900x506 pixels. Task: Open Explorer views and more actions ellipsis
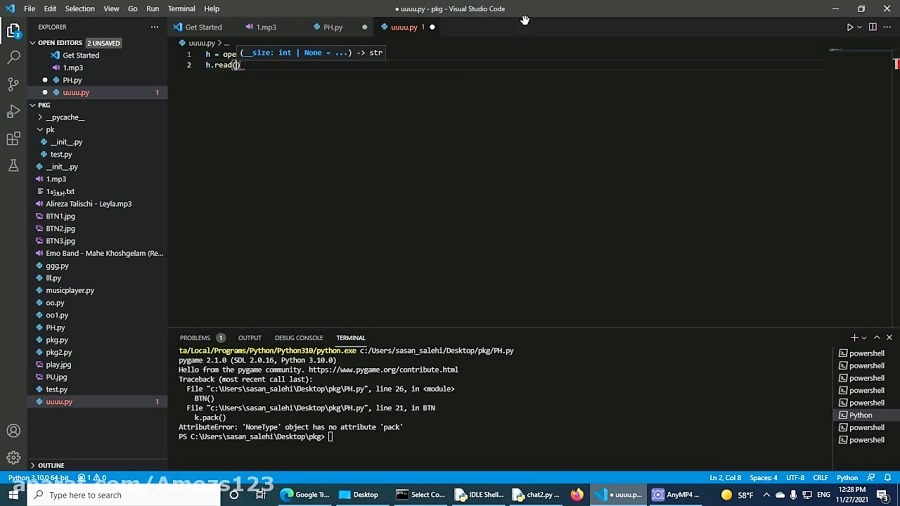pyautogui.click(x=154, y=27)
